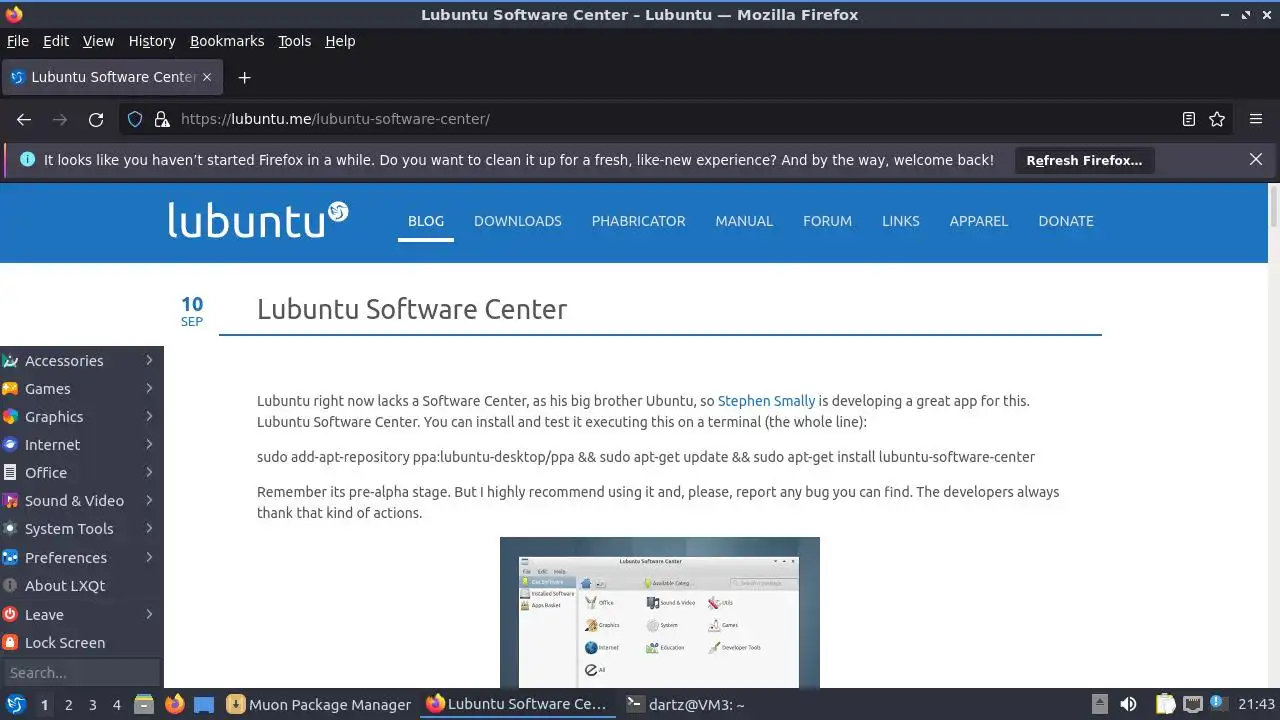
Task: Open the APPAREL navigation link
Action: (979, 221)
